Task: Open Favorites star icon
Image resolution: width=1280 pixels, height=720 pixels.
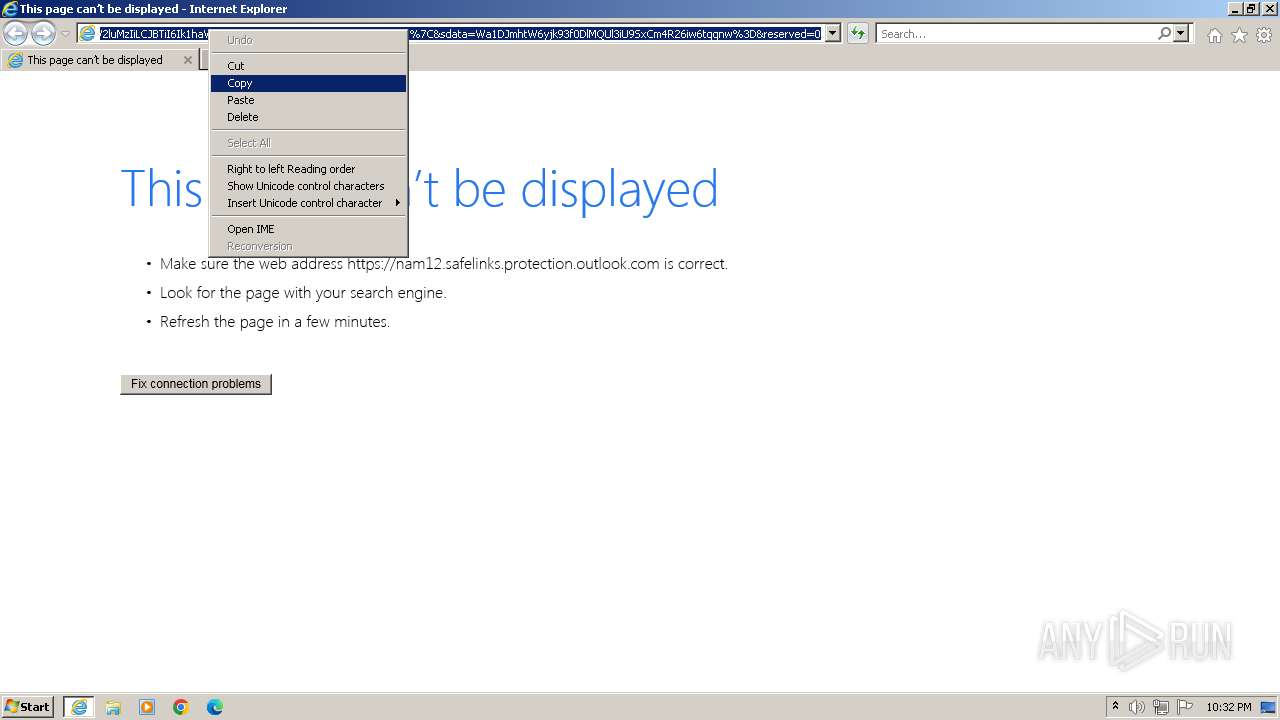Action: pos(1239,35)
